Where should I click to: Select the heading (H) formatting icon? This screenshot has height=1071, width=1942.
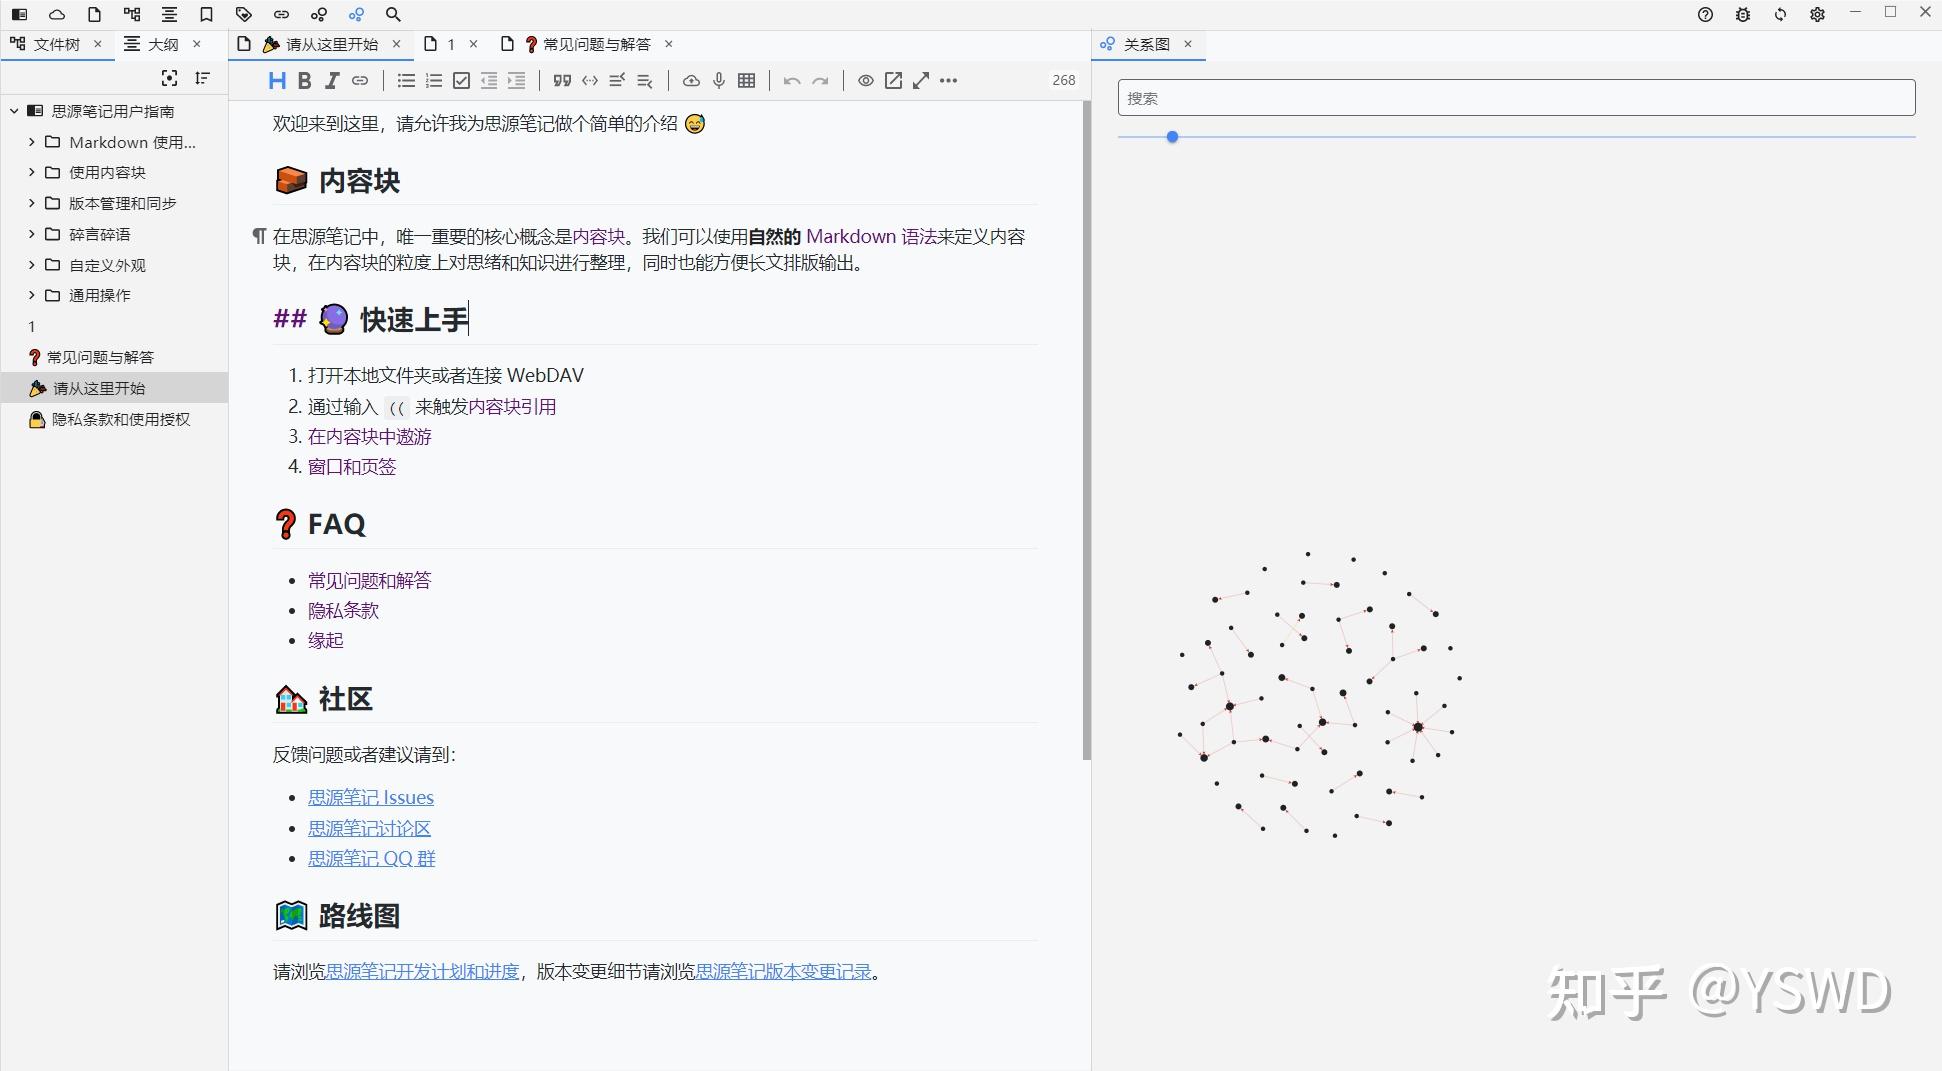click(277, 81)
